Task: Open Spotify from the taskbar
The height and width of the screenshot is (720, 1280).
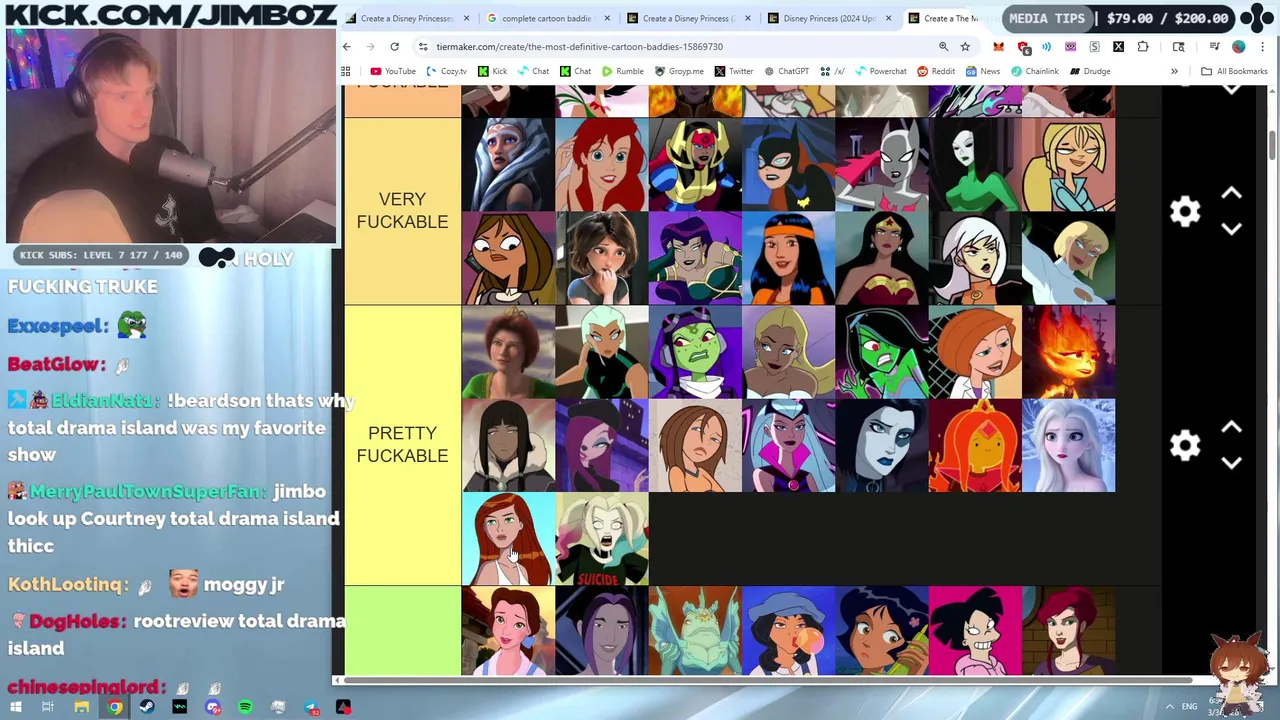Action: 245,707
